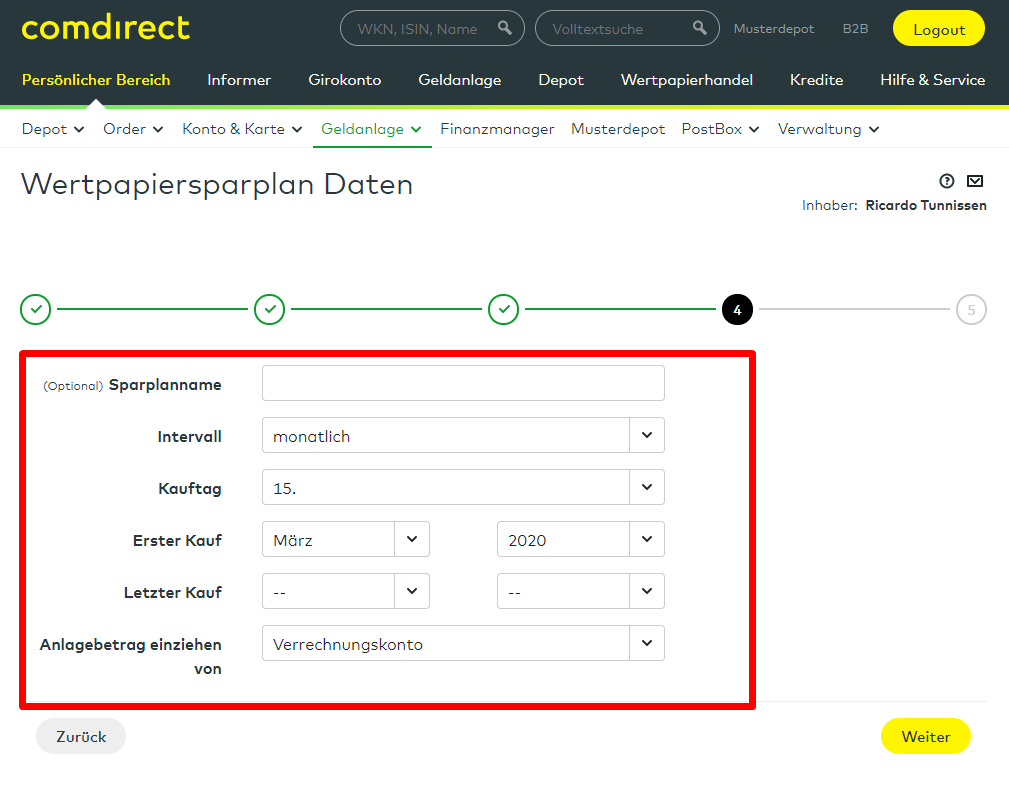Click the yellow Logout button
Viewport: 1009px width, 804px height.
[x=939, y=28]
